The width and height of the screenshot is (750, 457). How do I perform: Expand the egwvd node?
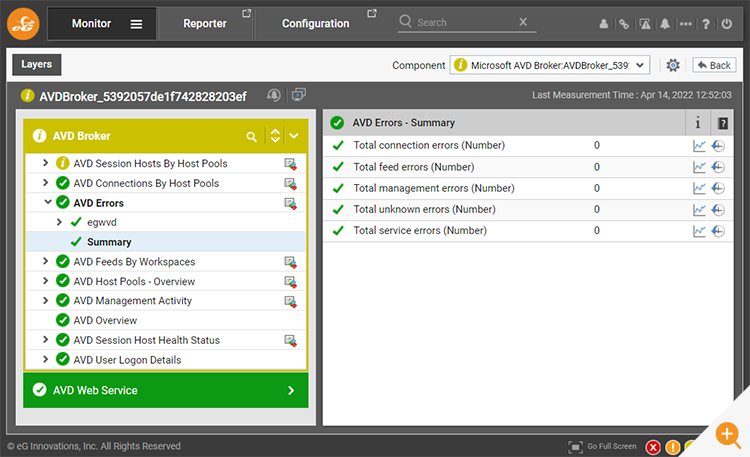tap(59, 222)
